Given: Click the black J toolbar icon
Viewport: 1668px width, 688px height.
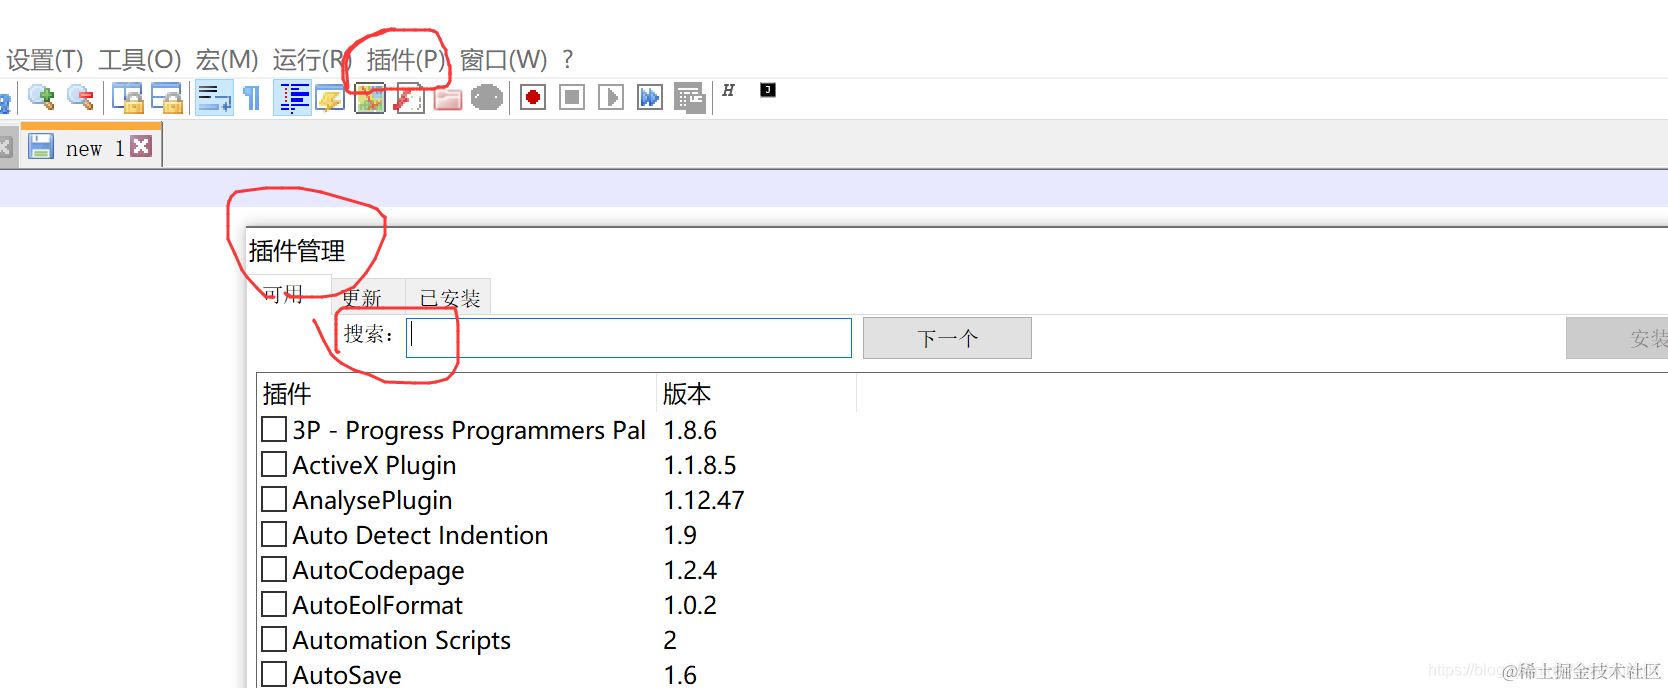Looking at the screenshot, I should [x=768, y=90].
